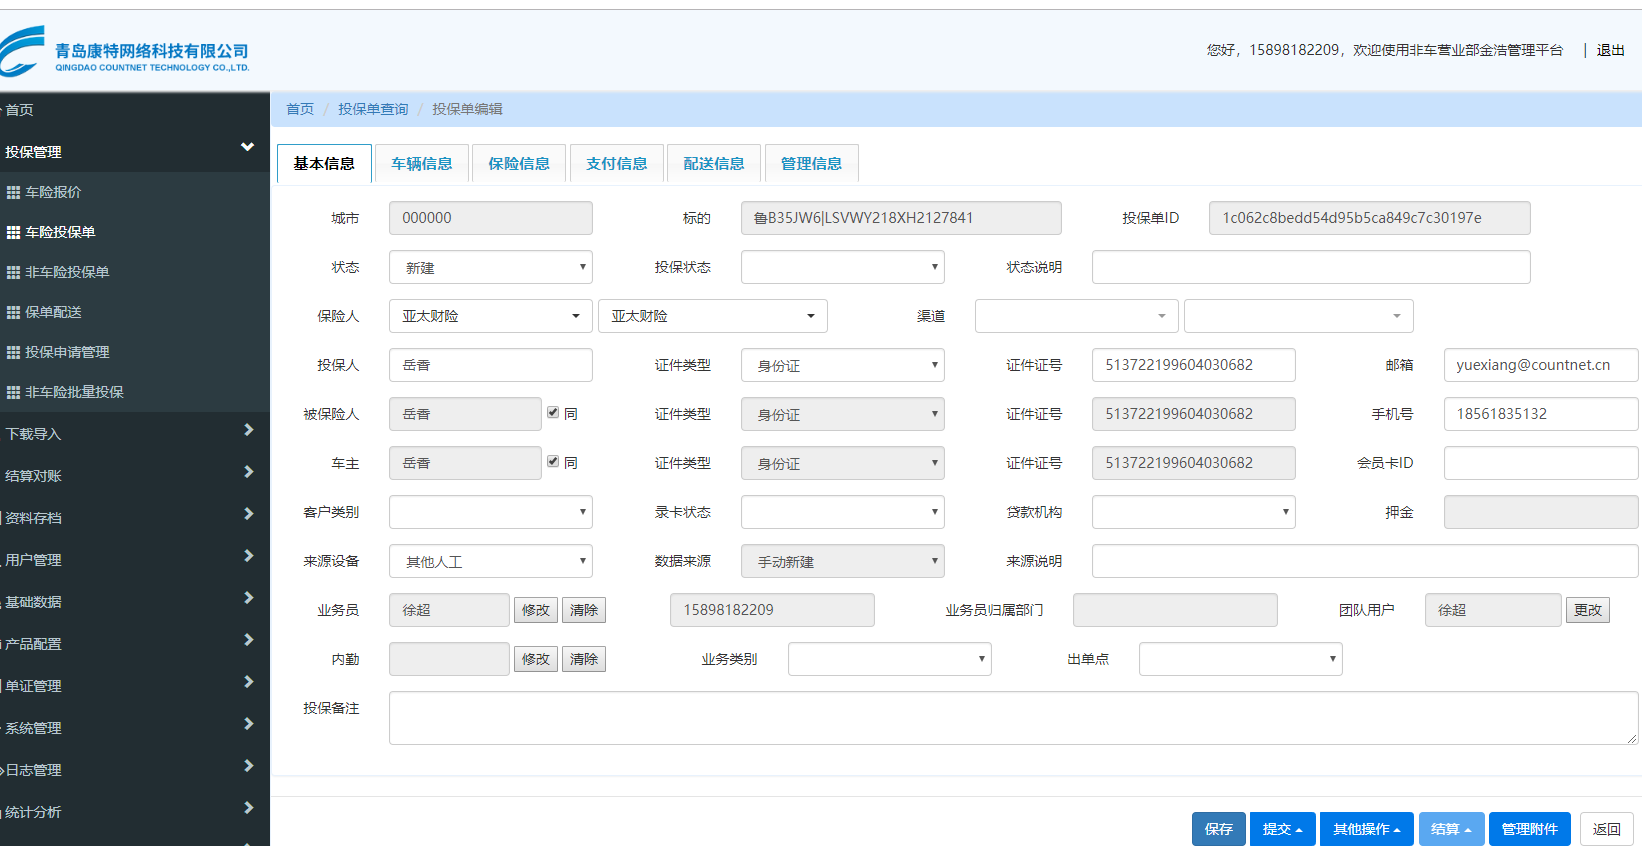The image size is (1642, 846).
Task: Open the 来源设备 dropdown showing 其他人工
Action: 490,561
